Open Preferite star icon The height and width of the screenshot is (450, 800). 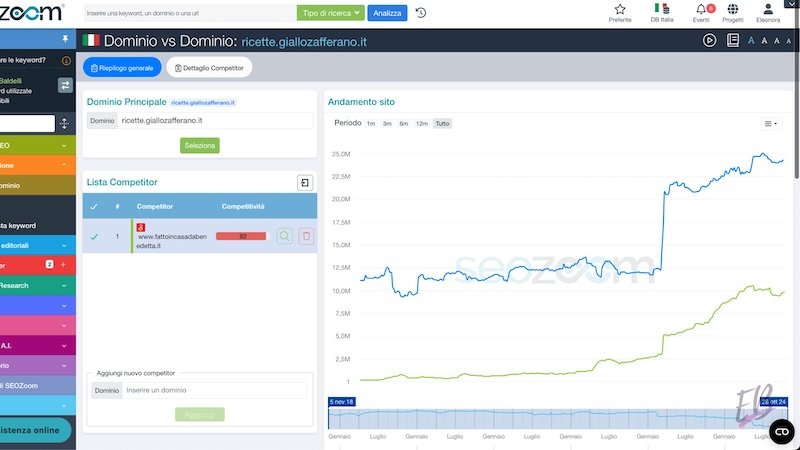pos(620,13)
